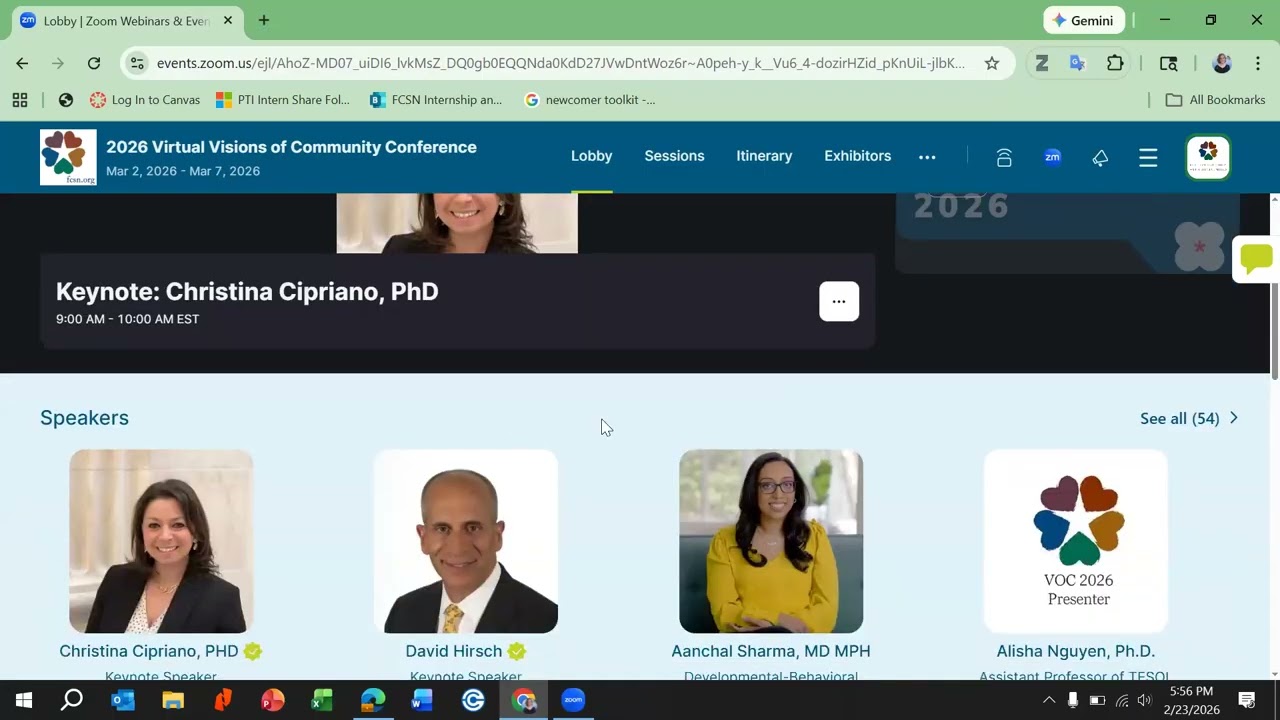Click the address bar URL field
The image size is (1280, 720).
pyautogui.click(x=560, y=63)
